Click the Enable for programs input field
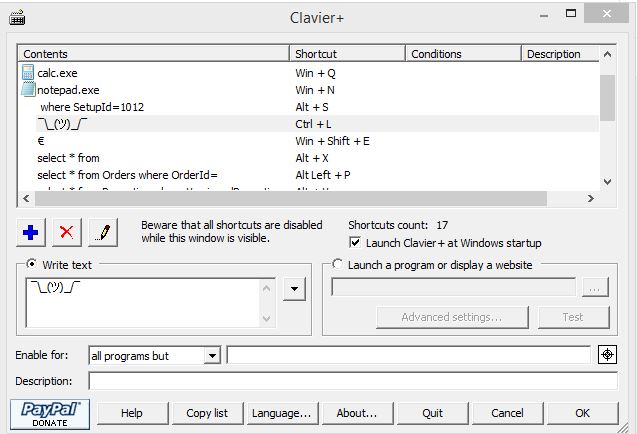The image size is (637, 434). point(409,355)
